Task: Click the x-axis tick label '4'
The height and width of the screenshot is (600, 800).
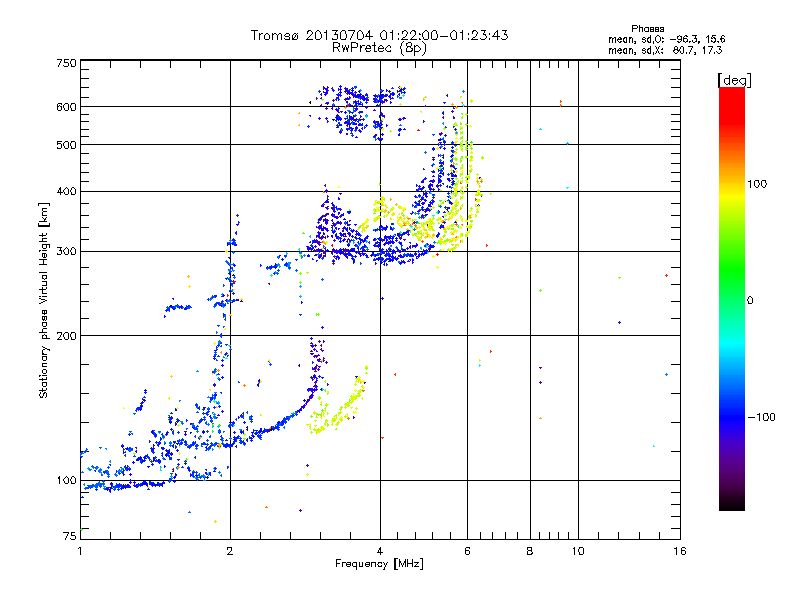Action: coord(380,551)
